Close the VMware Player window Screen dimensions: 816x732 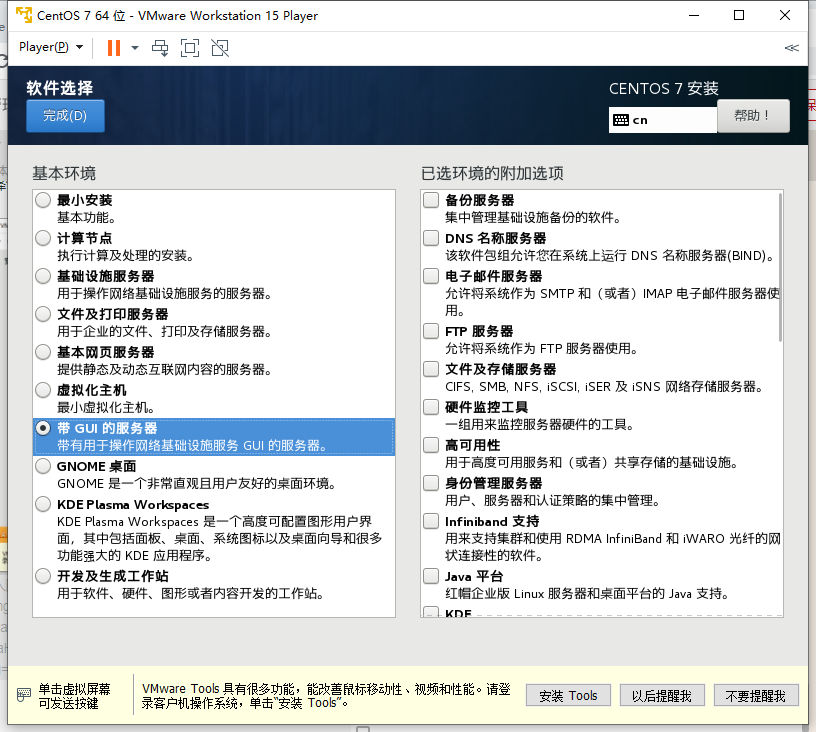pos(785,15)
